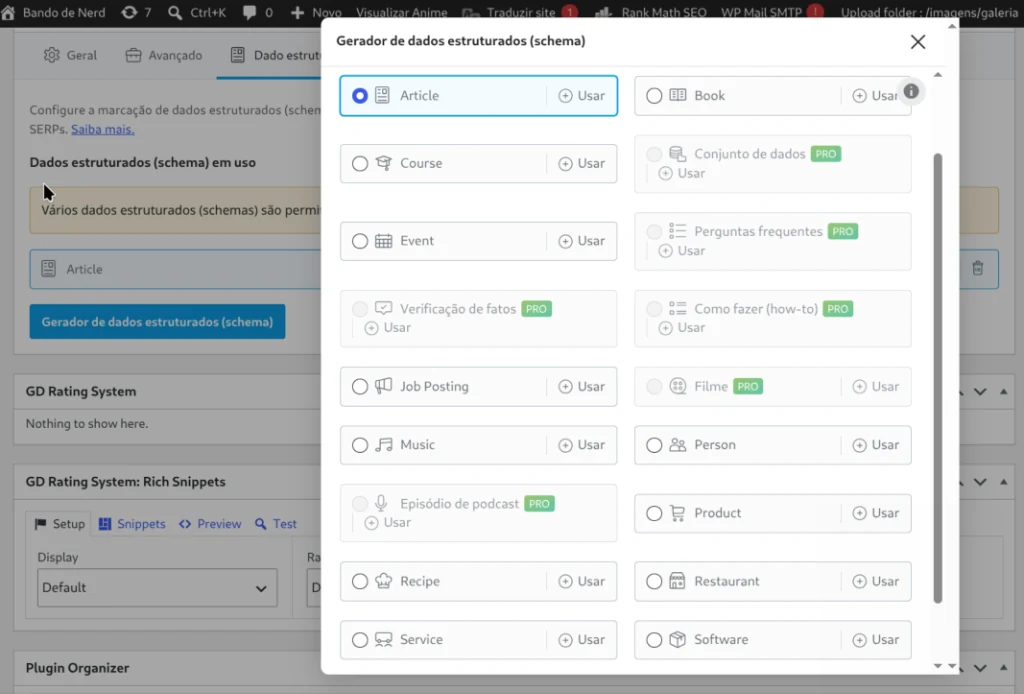This screenshot has height=694, width=1024.
Task: Click the modal vertical scrollbar
Action: click(x=938, y=379)
